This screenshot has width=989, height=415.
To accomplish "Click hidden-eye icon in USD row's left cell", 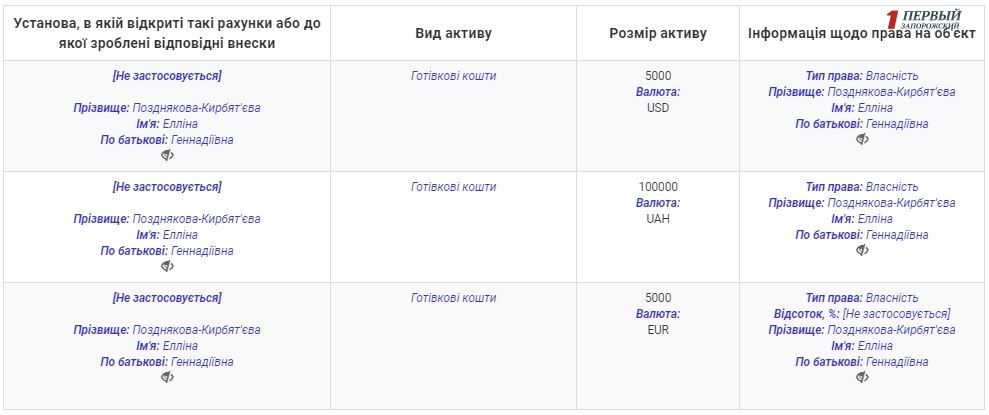I will pos(167,156).
